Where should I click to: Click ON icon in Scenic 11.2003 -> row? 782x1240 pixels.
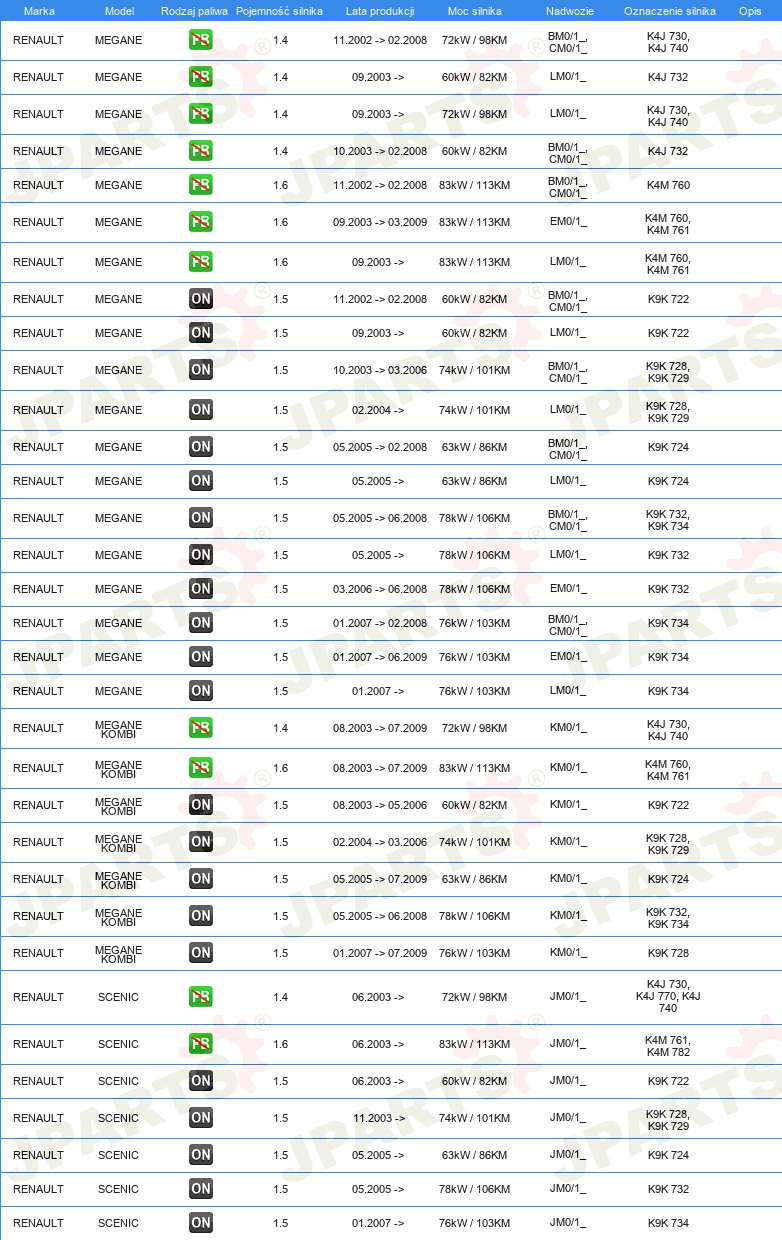[x=201, y=1118]
